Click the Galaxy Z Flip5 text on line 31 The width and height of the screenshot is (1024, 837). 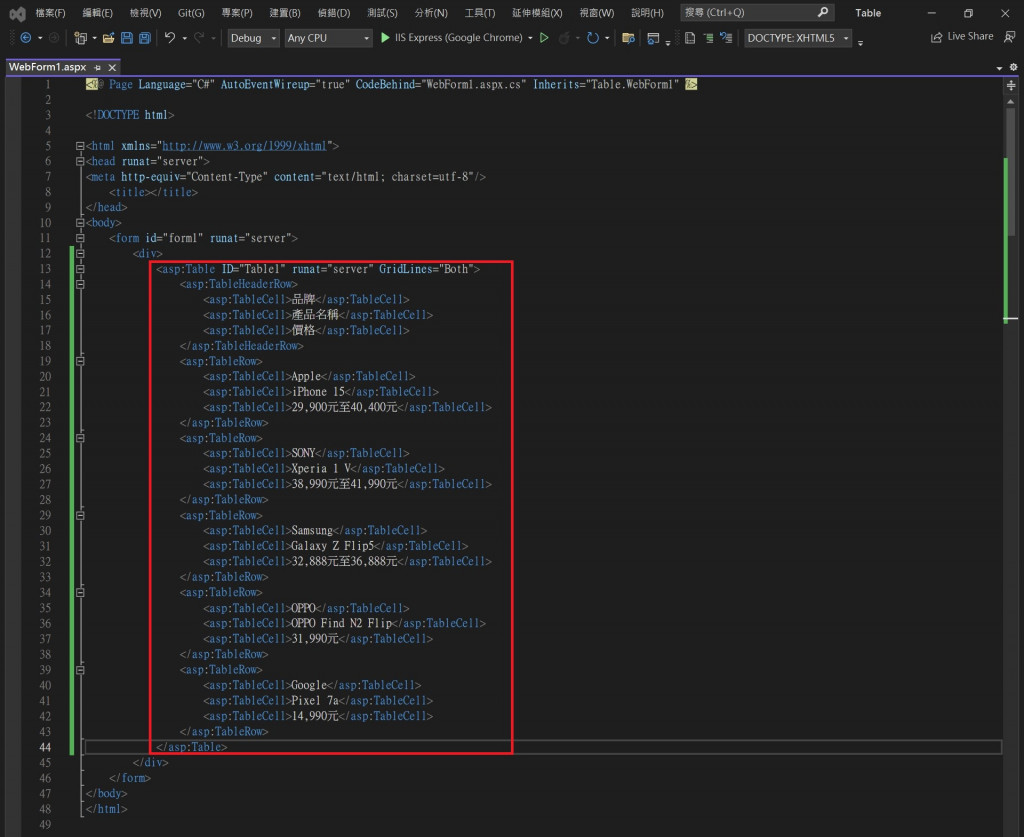(332, 546)
